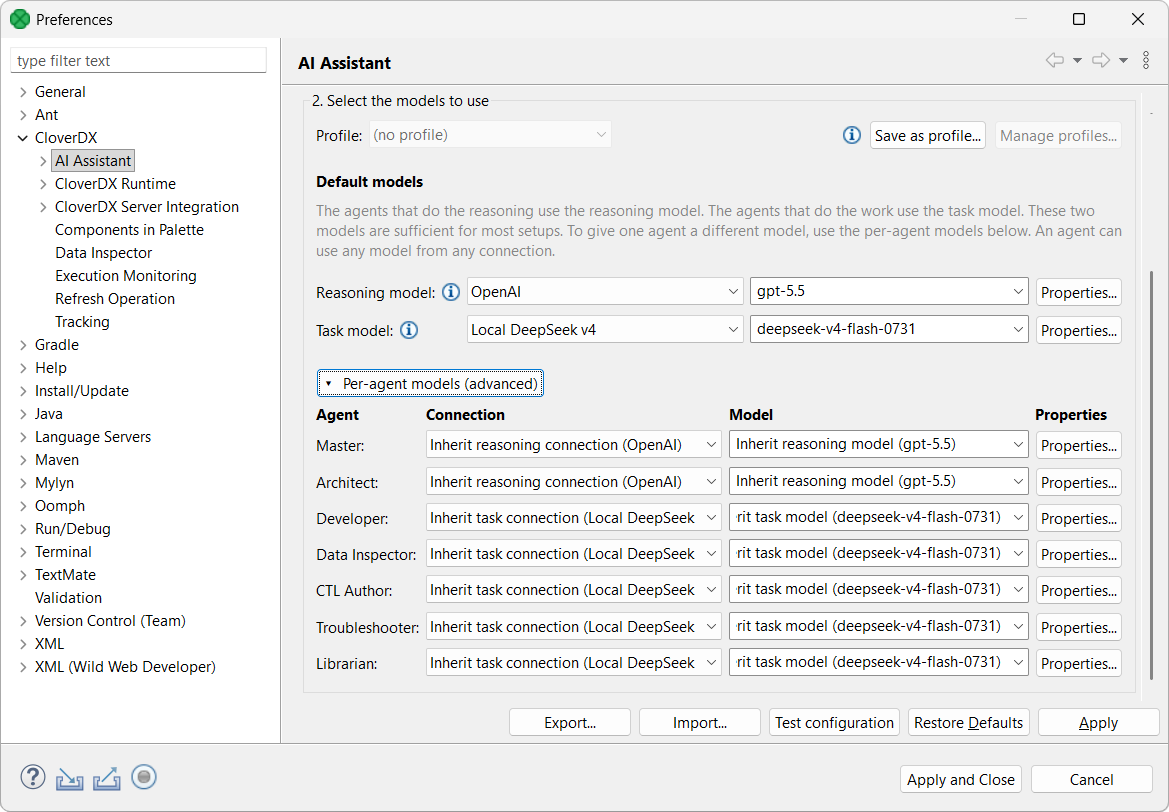Screen dimensions: 1169x812
Task: Click the type filter text field
Action: 138,60
